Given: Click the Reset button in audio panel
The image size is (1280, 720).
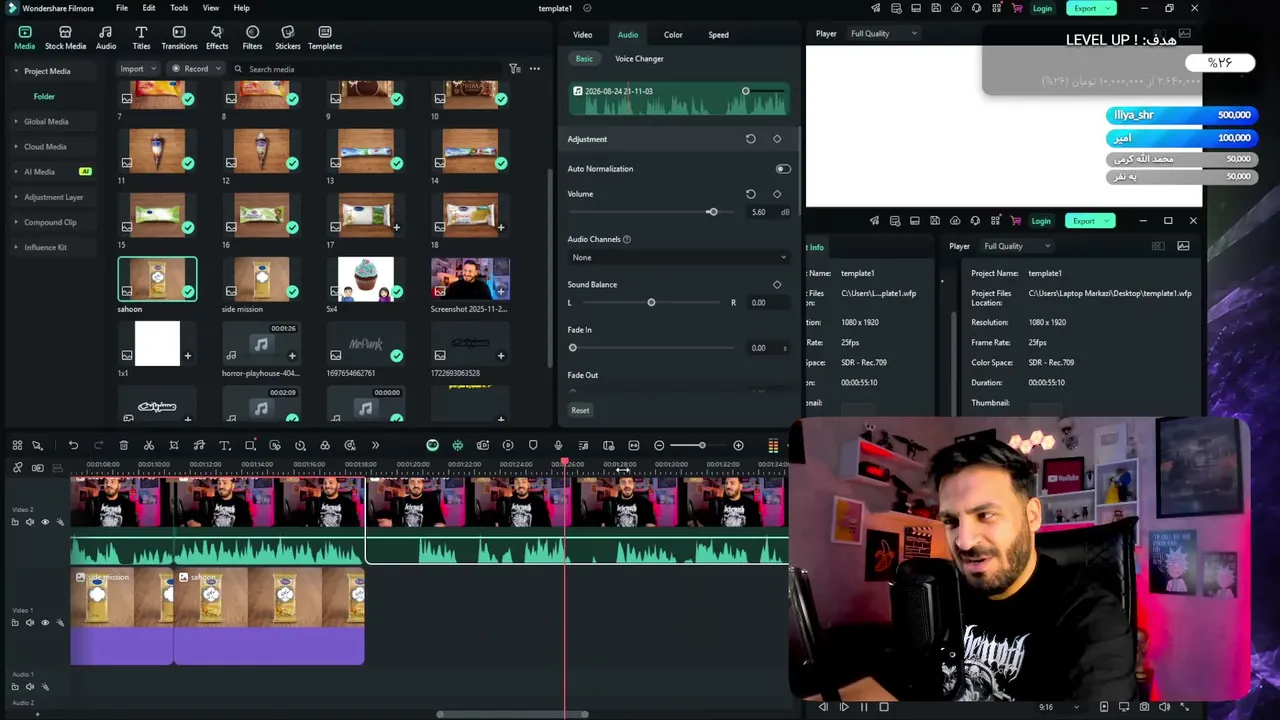Looking at the screenshot, I should [x=580, y=410].
